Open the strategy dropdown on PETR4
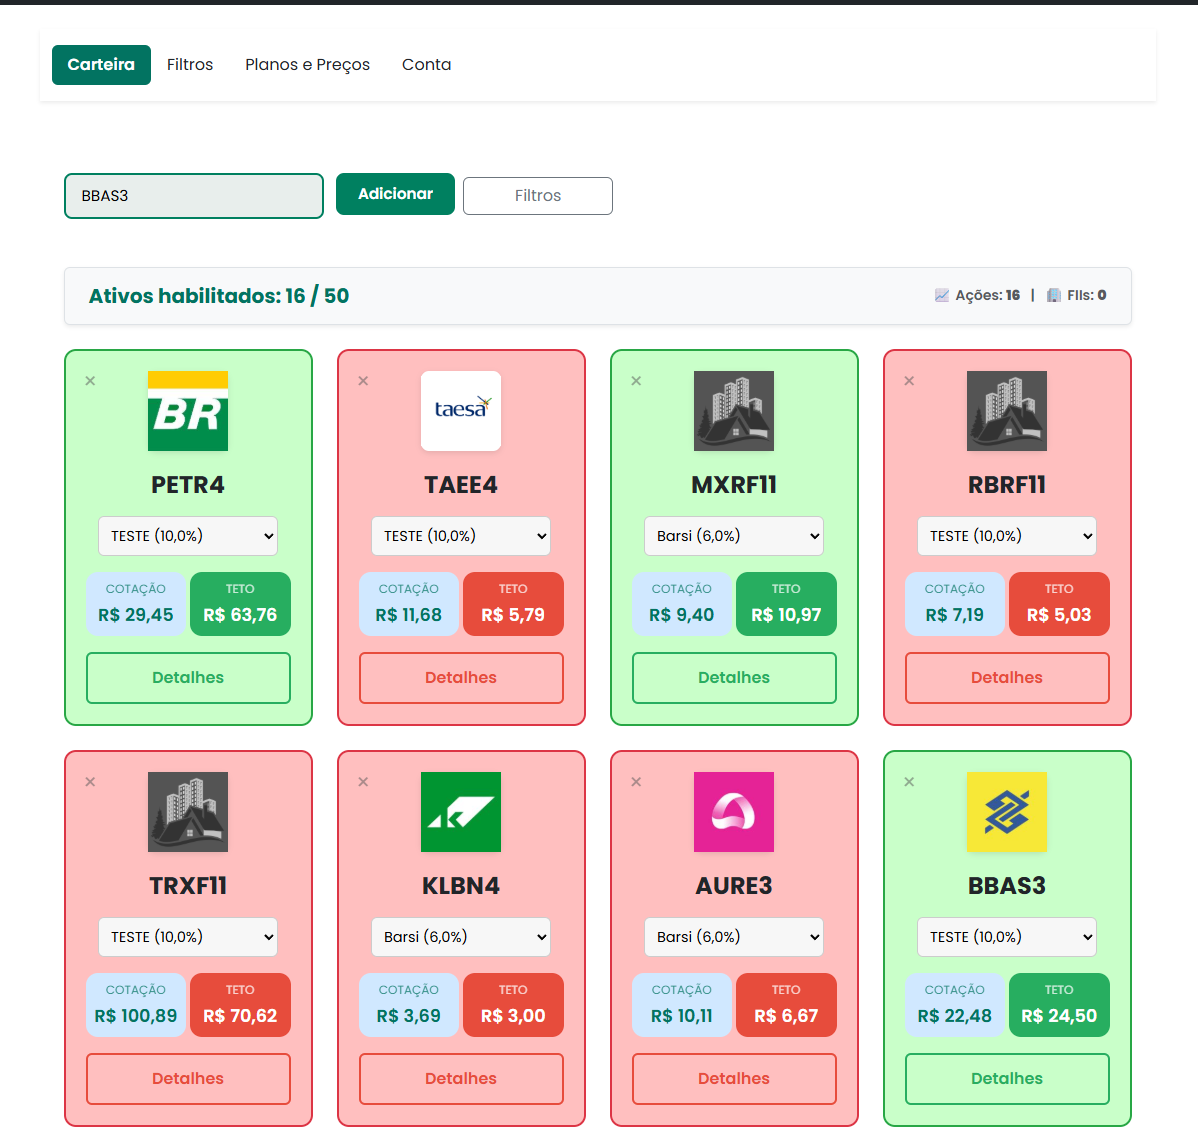The image size is (1198, 1138). [x=188, y=536]
